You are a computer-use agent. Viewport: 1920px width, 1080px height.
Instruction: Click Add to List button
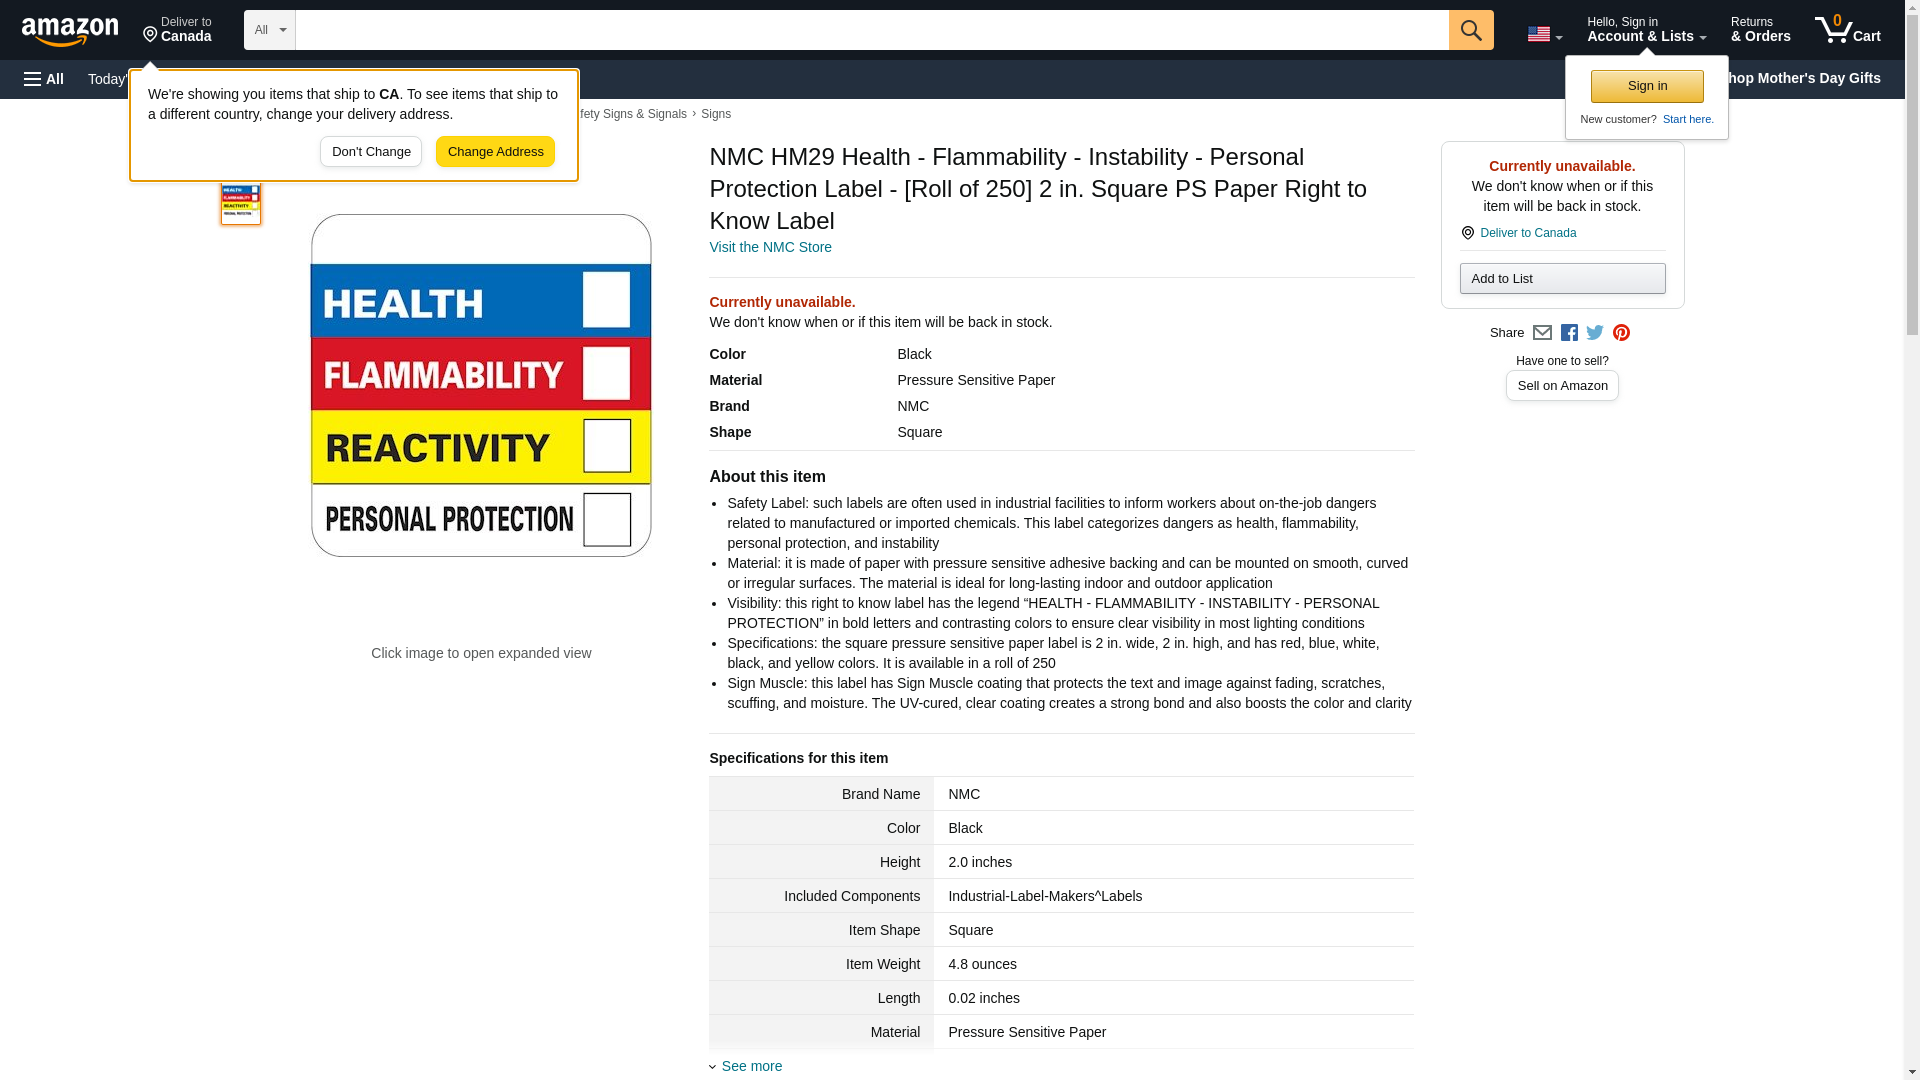(1562, 279)
